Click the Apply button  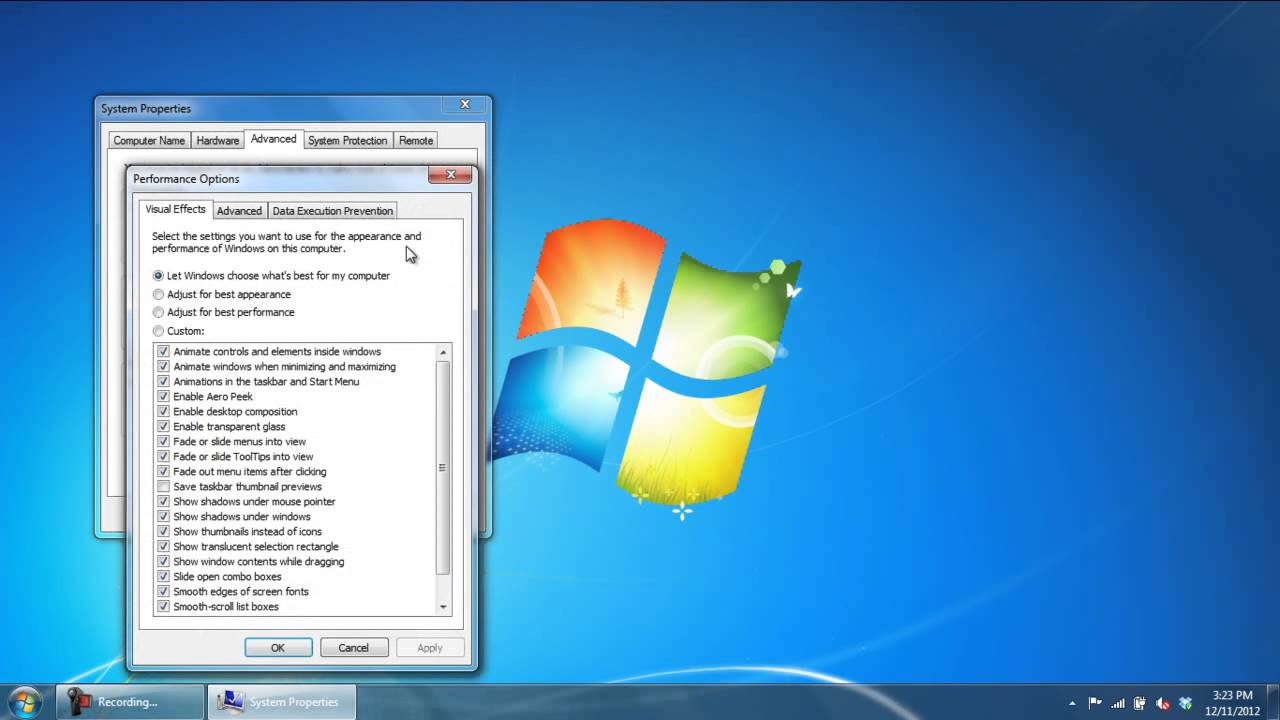click(x=430, y=648)
